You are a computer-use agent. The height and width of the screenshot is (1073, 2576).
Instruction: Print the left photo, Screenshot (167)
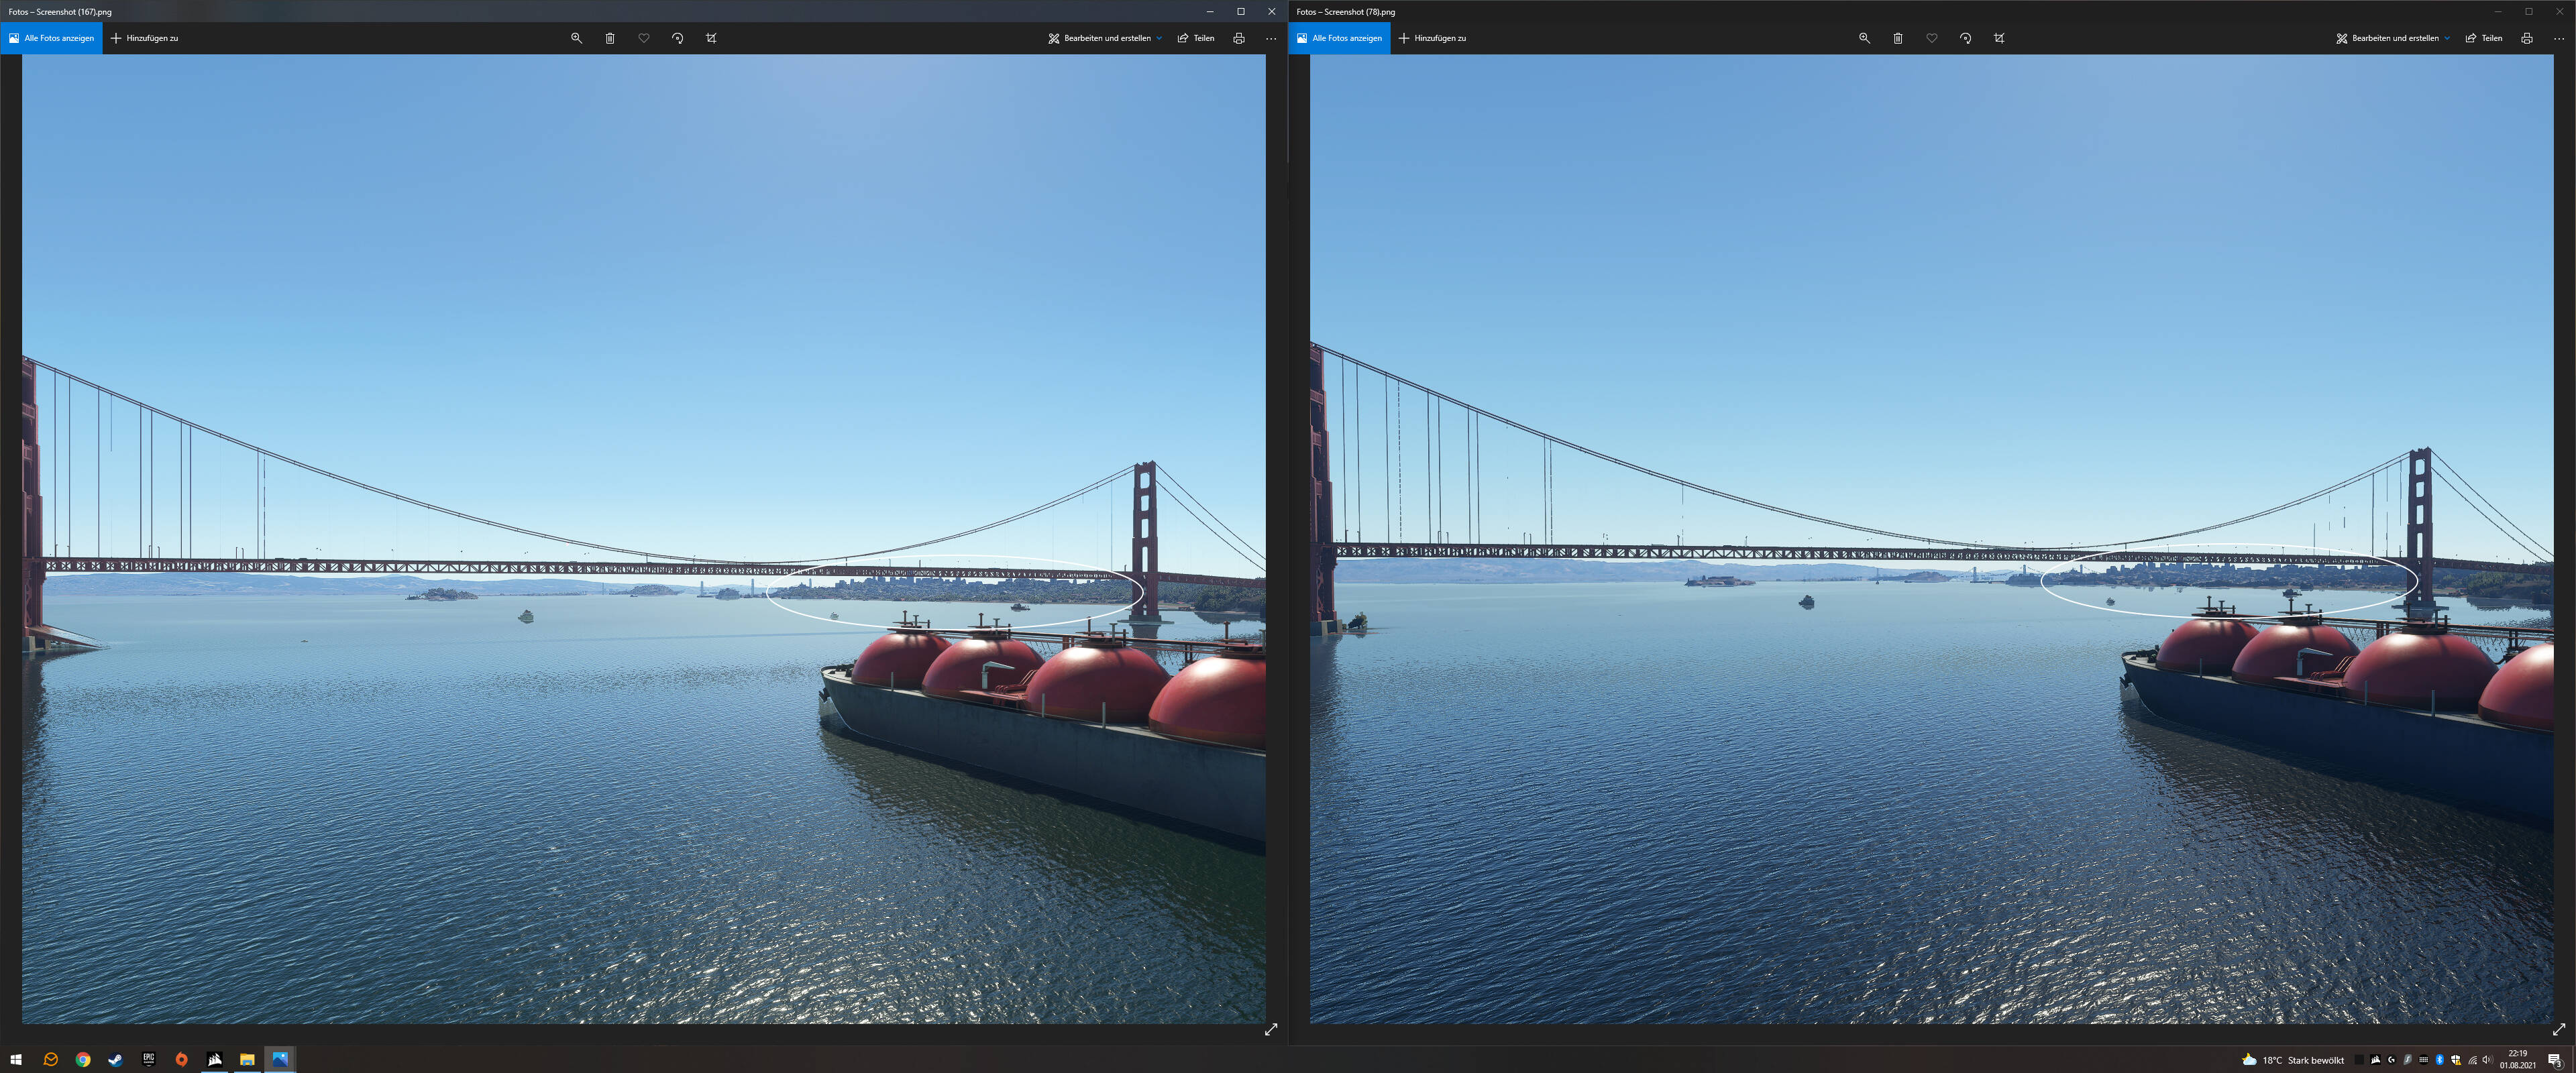point(1239,38)
